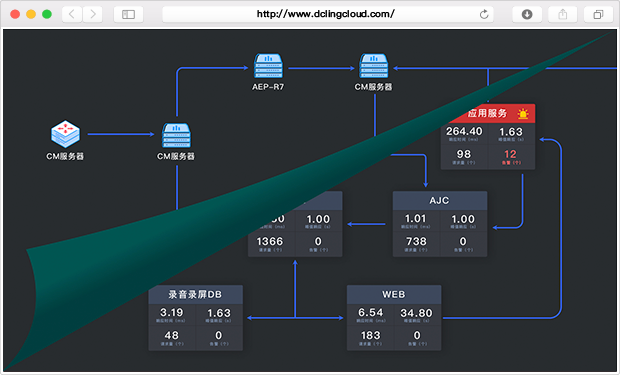Open the 录音录屏DB card header
The height and width of the screenshot is (375, 620).
pyautogui.click(x=195, y=294)
